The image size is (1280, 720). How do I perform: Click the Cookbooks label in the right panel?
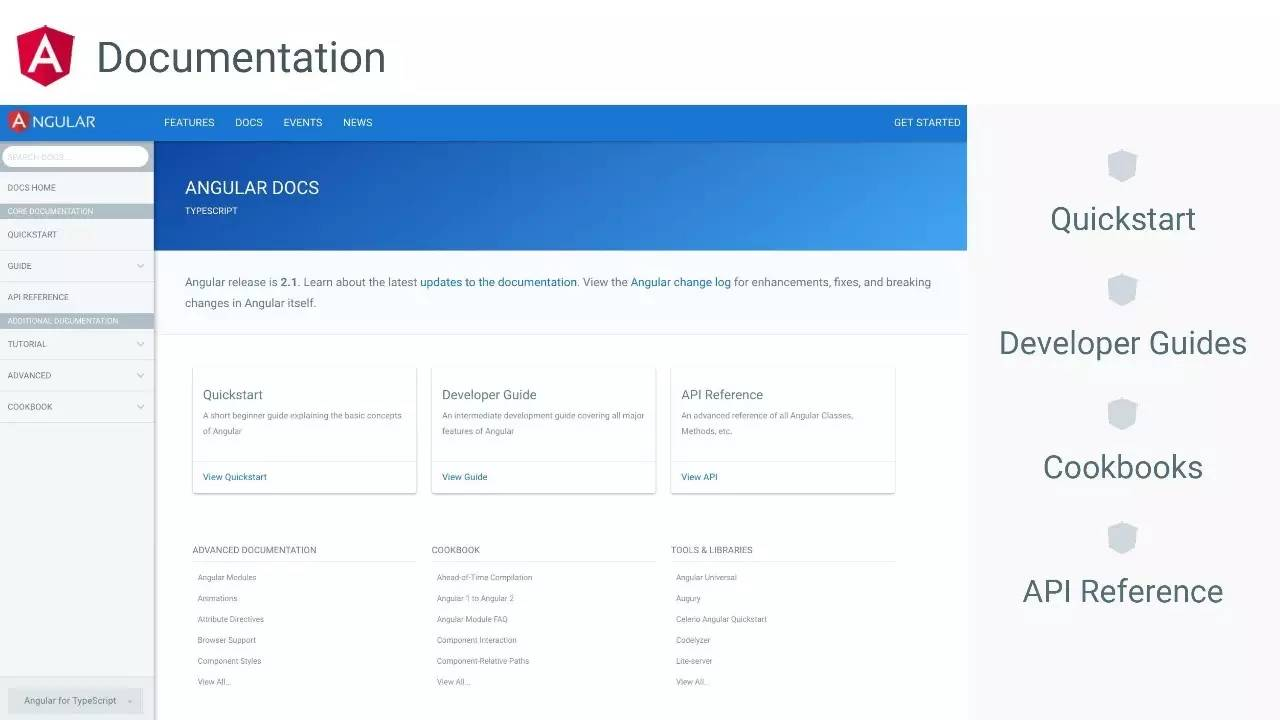[1123, 467]
